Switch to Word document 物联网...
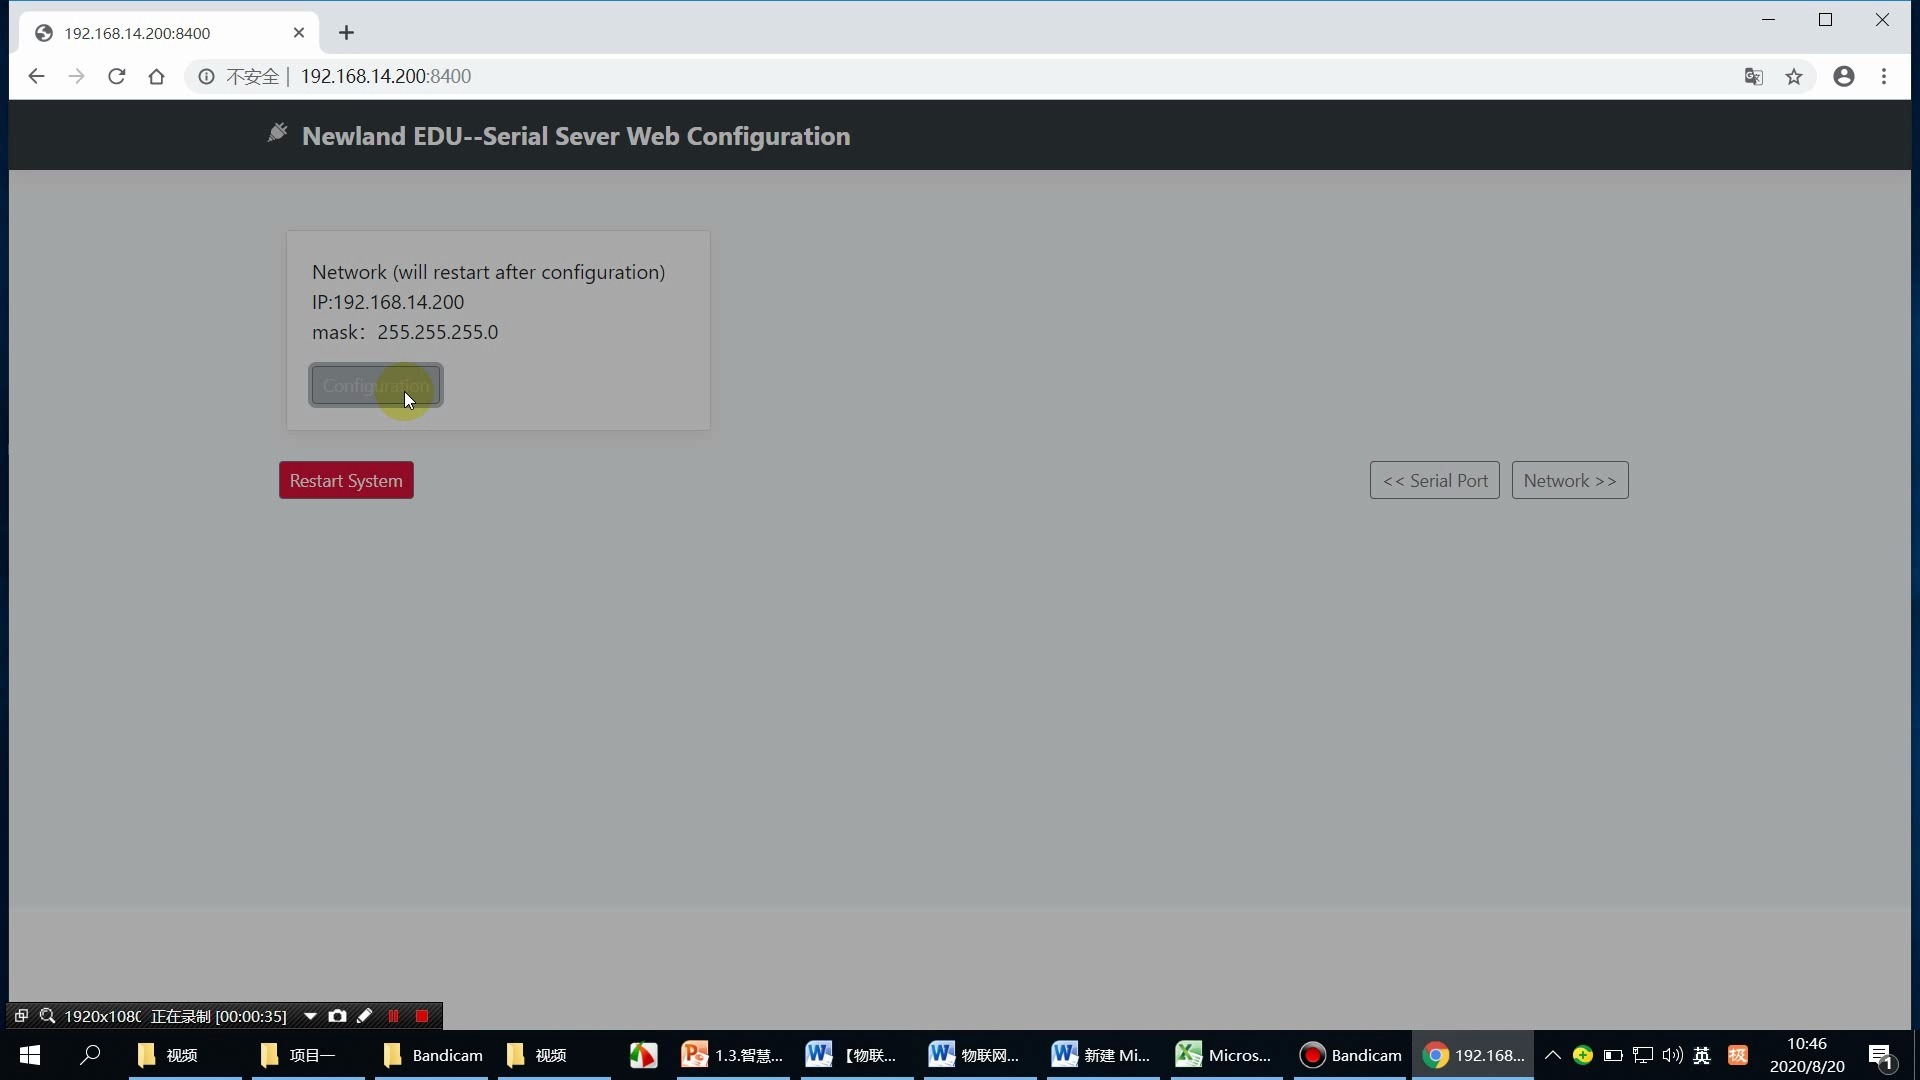The height and width of the screenshot is (1080, 1920). (x=978, y=1055)
